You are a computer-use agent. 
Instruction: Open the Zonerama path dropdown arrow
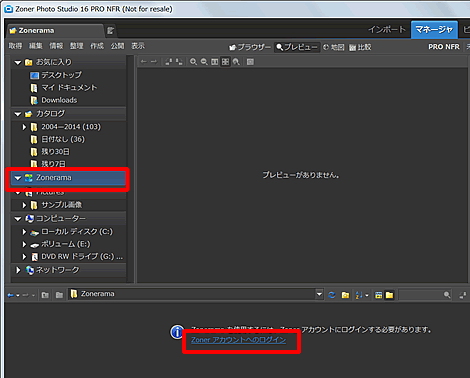click(319, 294)
